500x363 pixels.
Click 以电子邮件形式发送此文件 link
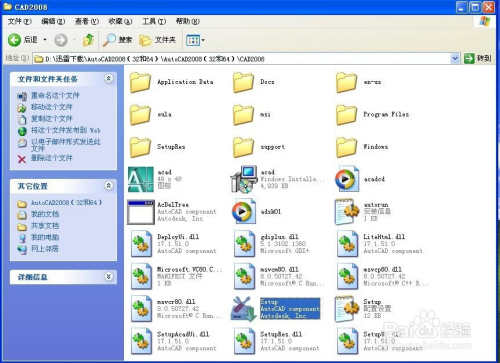[66, 145]
